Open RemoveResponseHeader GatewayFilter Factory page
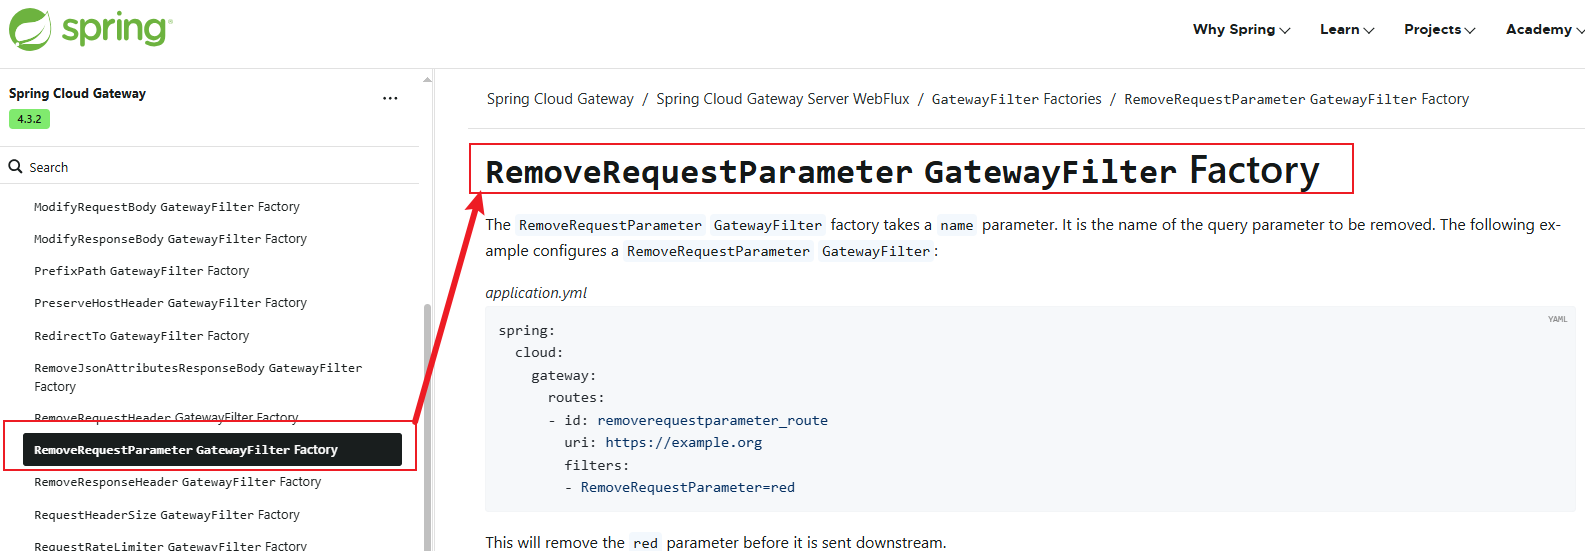This screenshot has width=1585, height=551. (177, 482)
